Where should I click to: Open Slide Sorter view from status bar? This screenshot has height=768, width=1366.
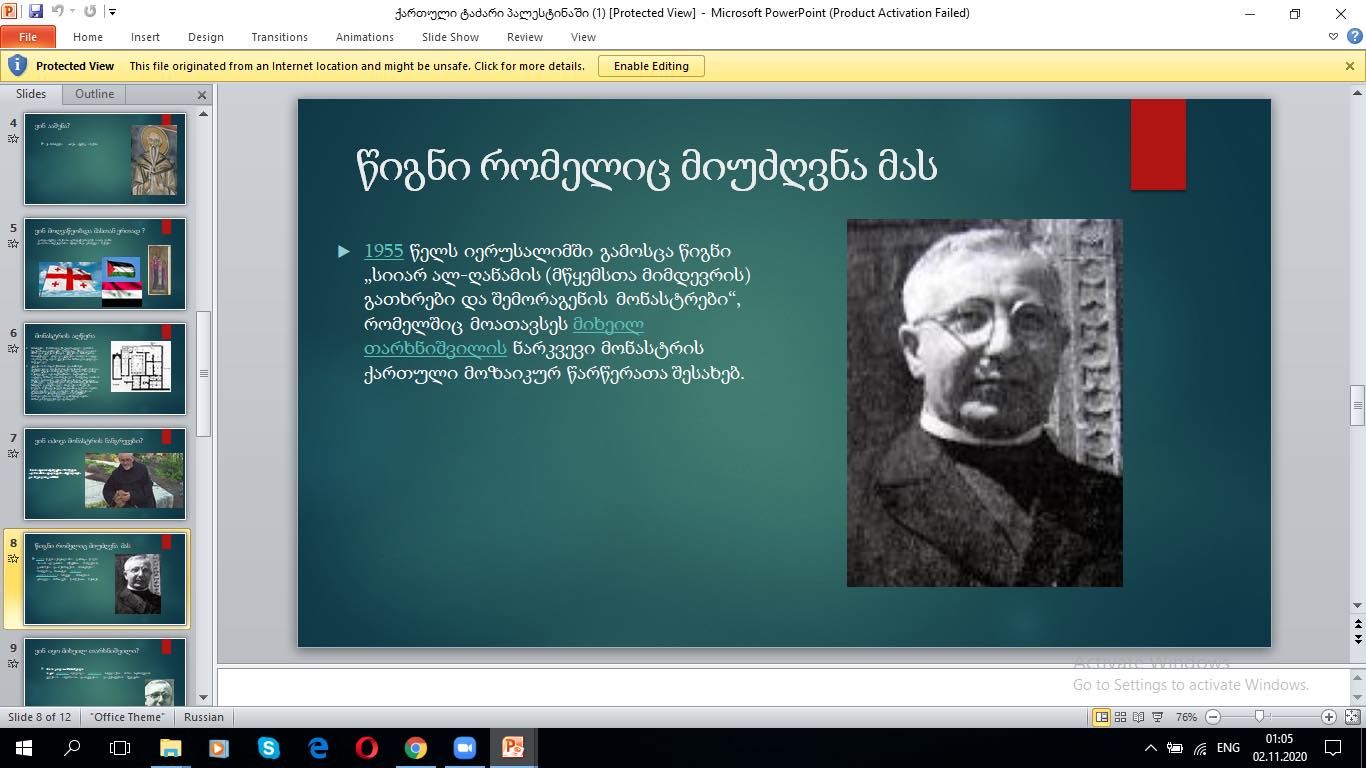pos(1121,717)
